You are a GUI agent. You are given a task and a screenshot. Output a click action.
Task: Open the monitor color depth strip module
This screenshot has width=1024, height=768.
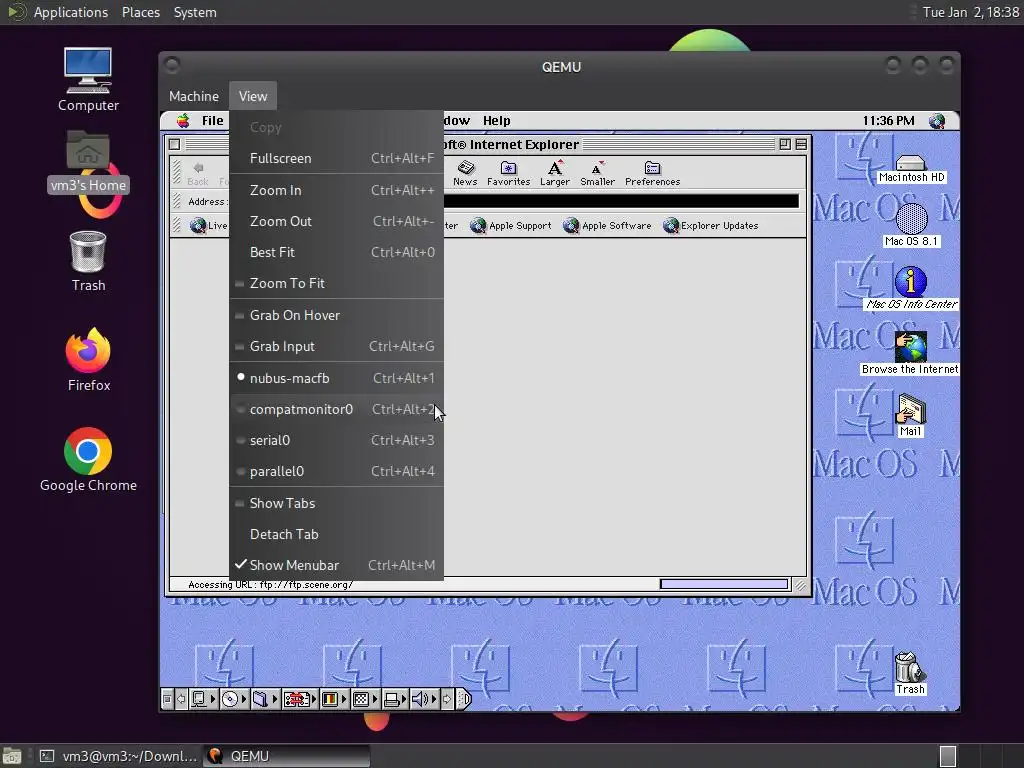point(334,699)
